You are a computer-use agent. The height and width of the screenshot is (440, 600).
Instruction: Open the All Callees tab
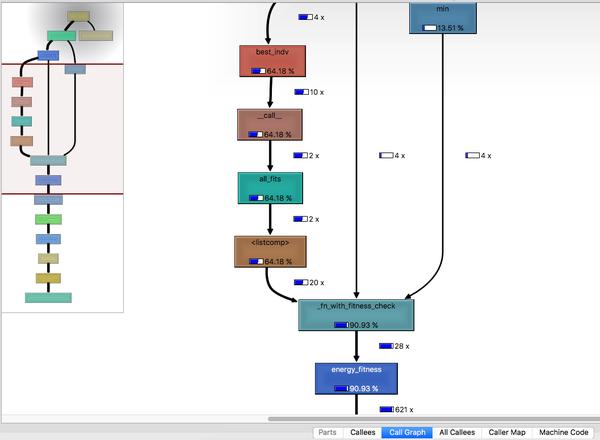pyautogui.click(x=457, y=432)
